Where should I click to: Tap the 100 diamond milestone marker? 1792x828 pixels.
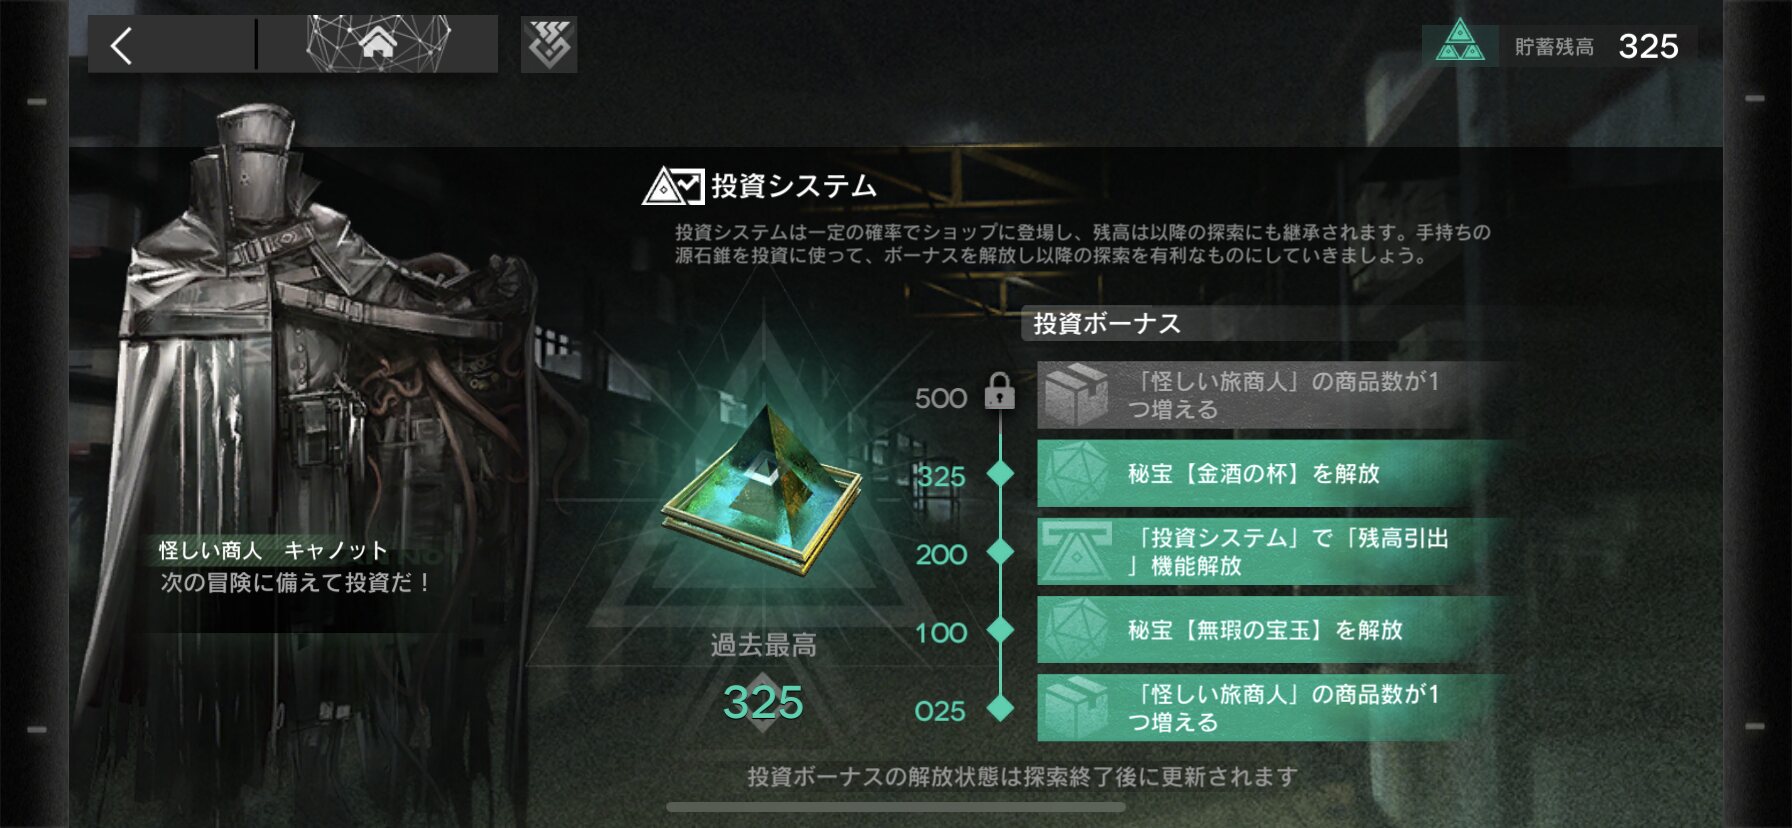pos(1000,630)
